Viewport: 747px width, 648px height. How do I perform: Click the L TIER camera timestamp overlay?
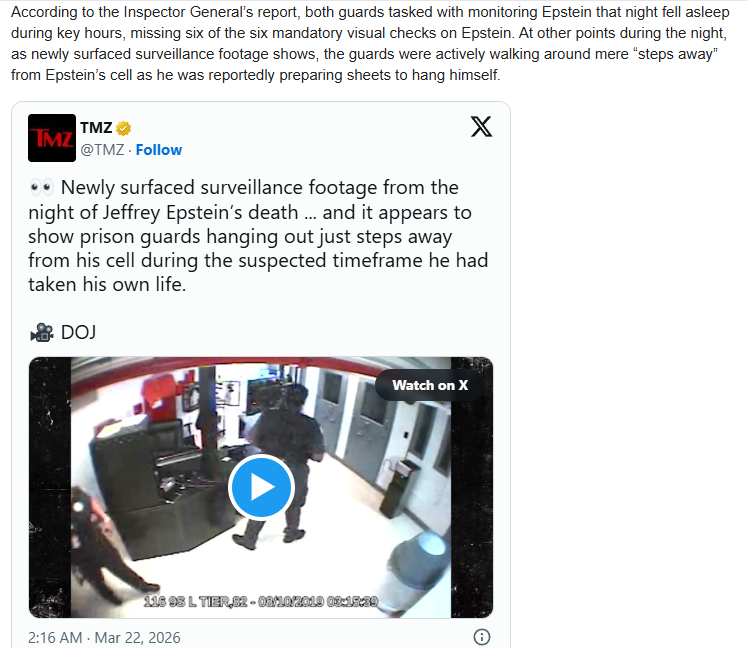tap(261, 601)
